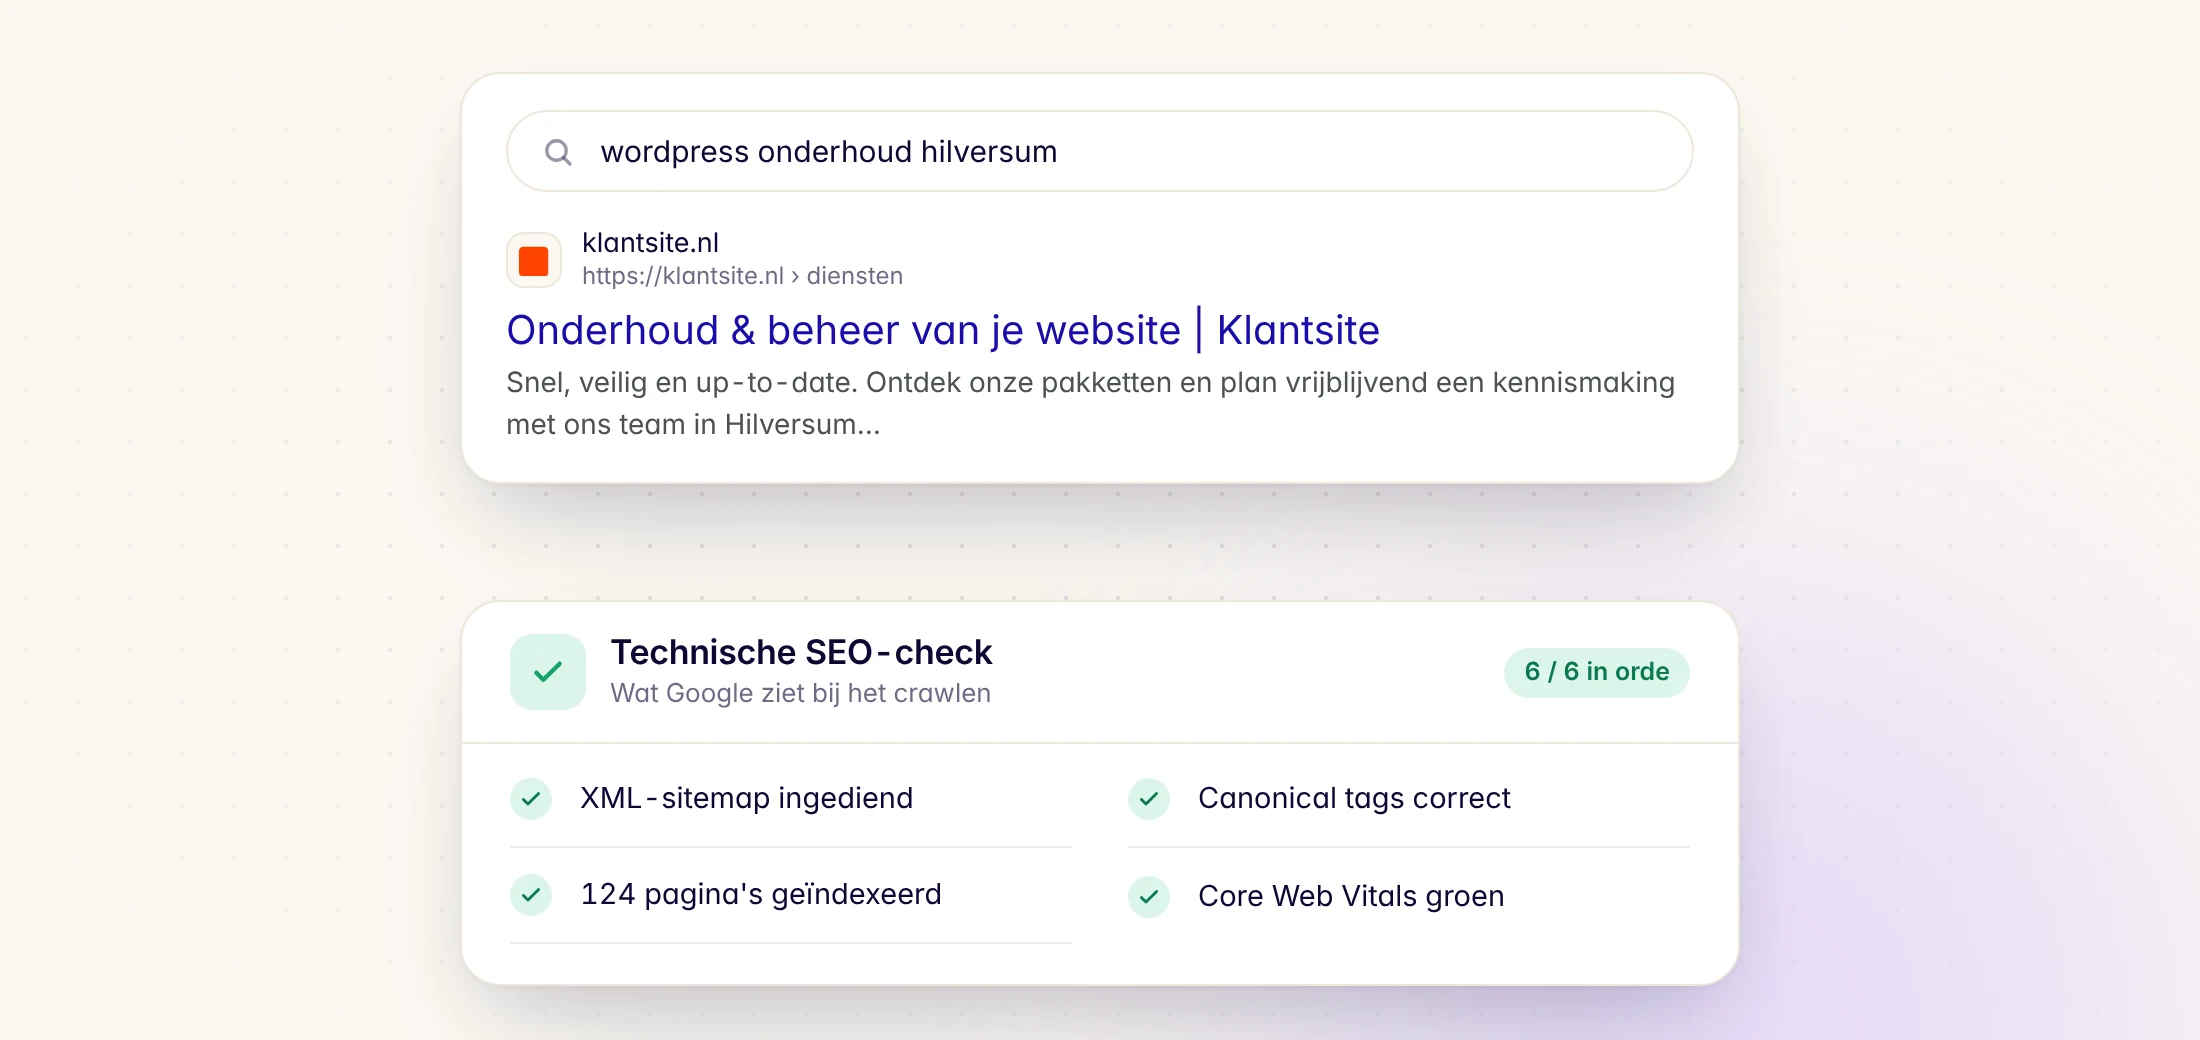The height and width of the screenshot is (1040, 2200).
Task: Open the 'Onderhoud & beheer van je website' result title
Action: [x=943, y=330]
